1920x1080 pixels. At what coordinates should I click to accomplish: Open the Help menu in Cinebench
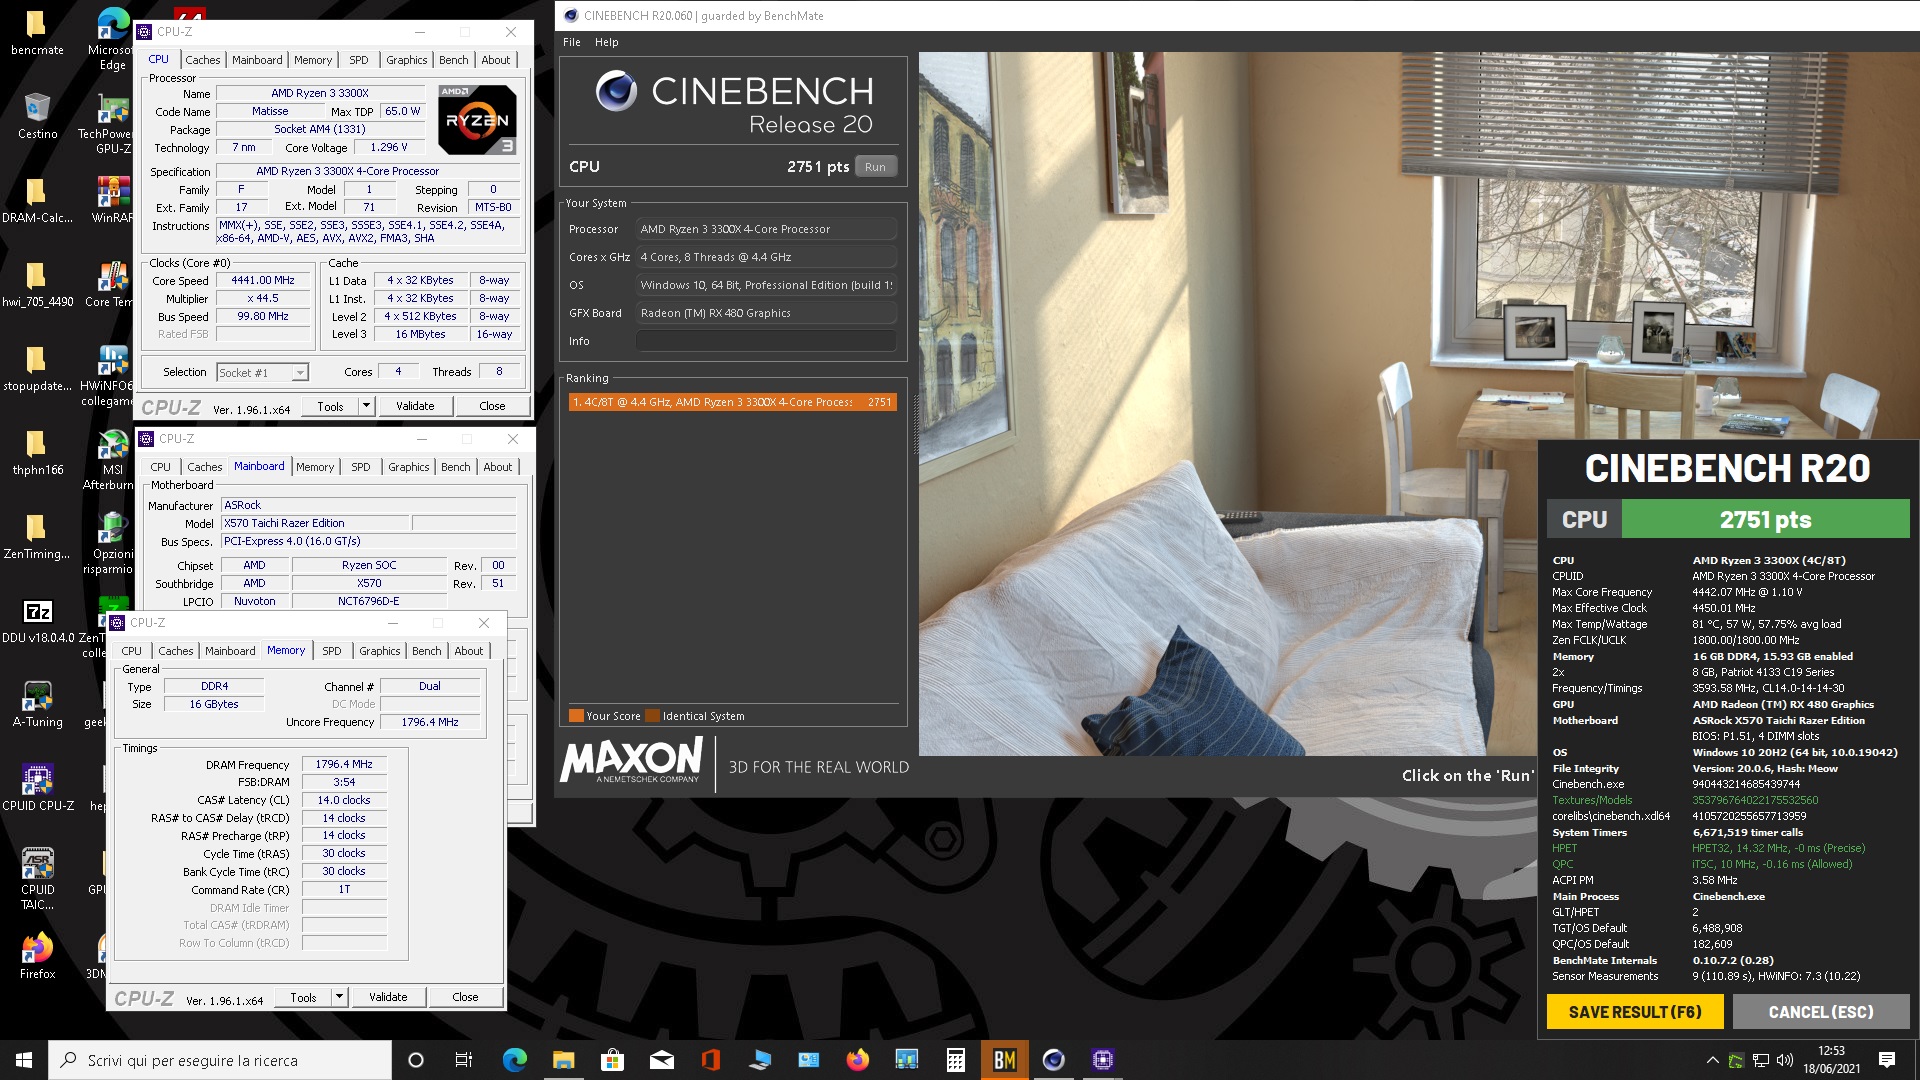606,42
